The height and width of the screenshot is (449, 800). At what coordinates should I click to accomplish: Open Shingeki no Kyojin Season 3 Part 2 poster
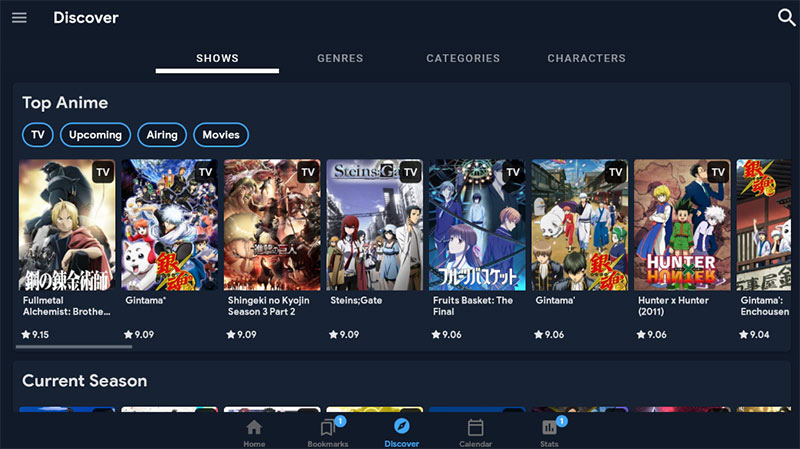(x=272, y=225)
